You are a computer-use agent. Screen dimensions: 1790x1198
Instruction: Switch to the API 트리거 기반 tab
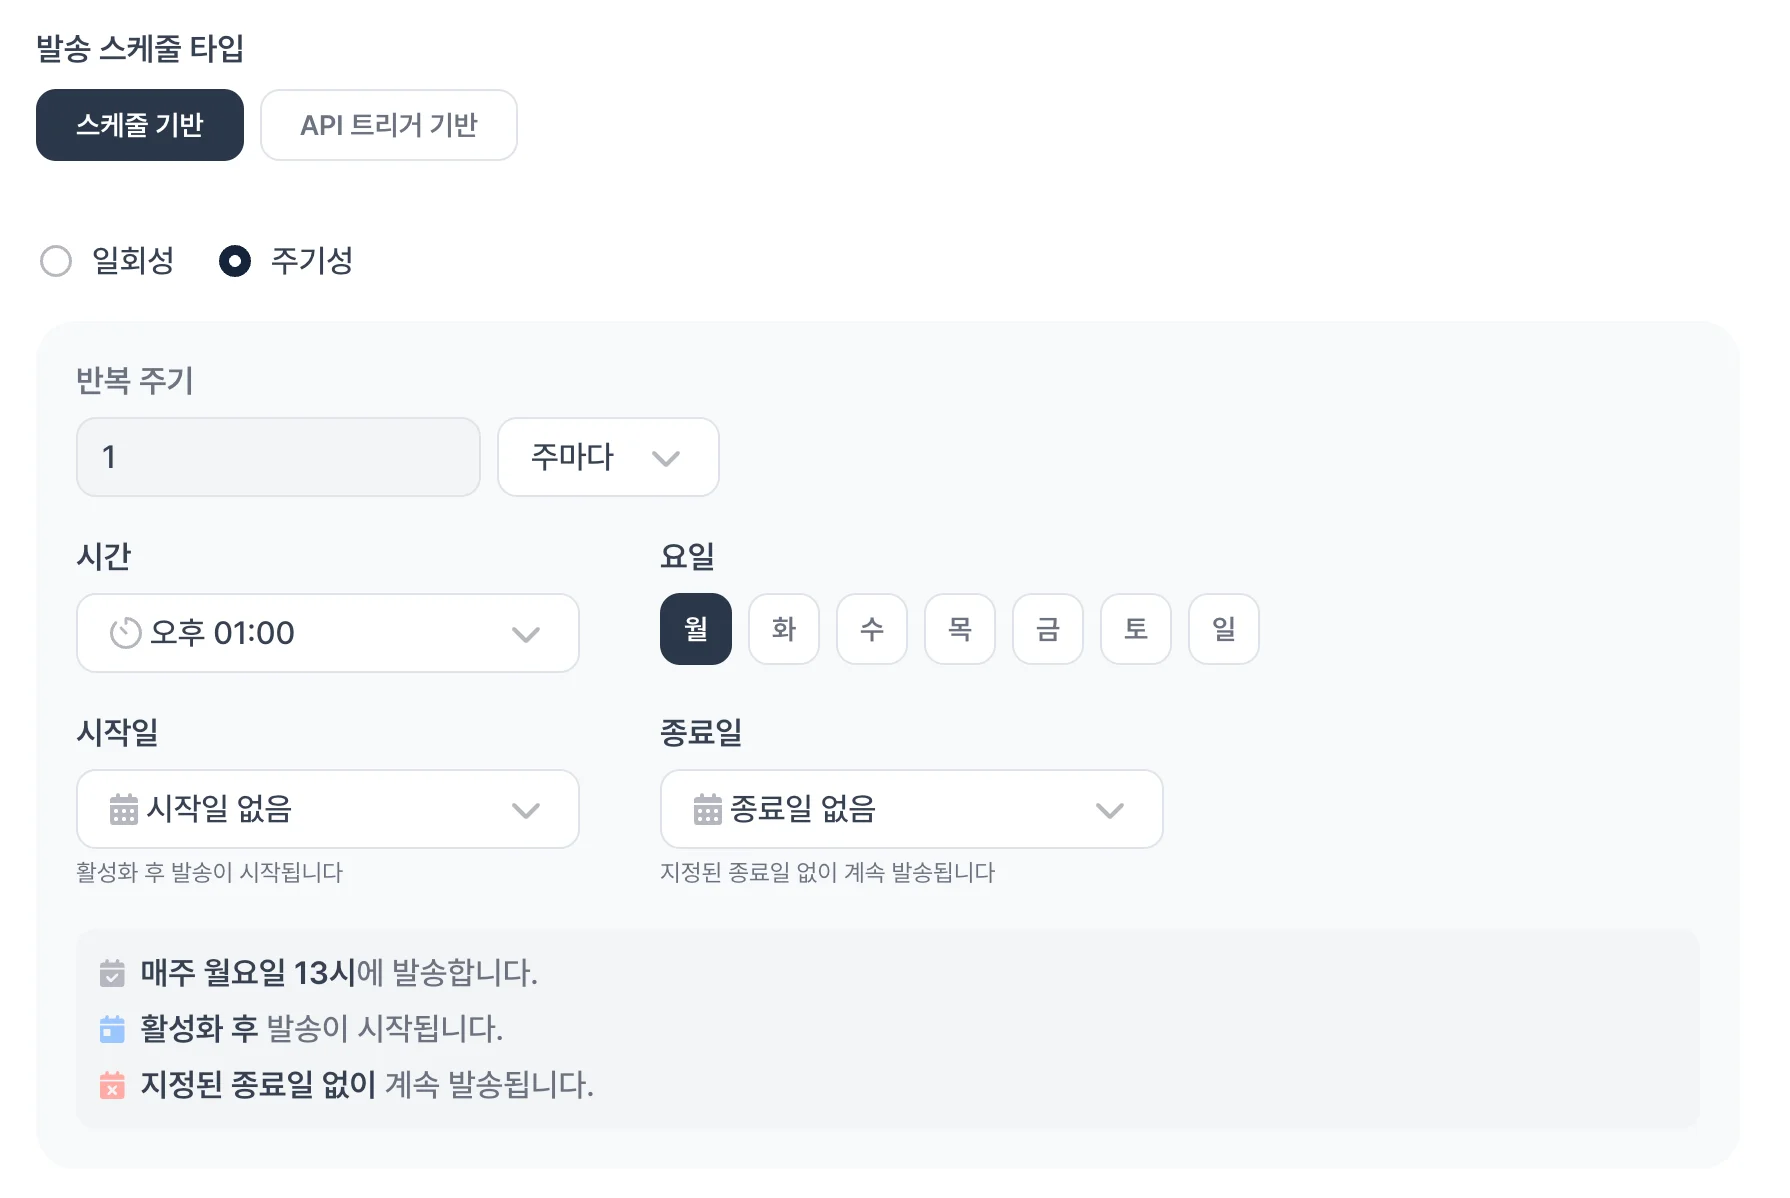(388, 125)
